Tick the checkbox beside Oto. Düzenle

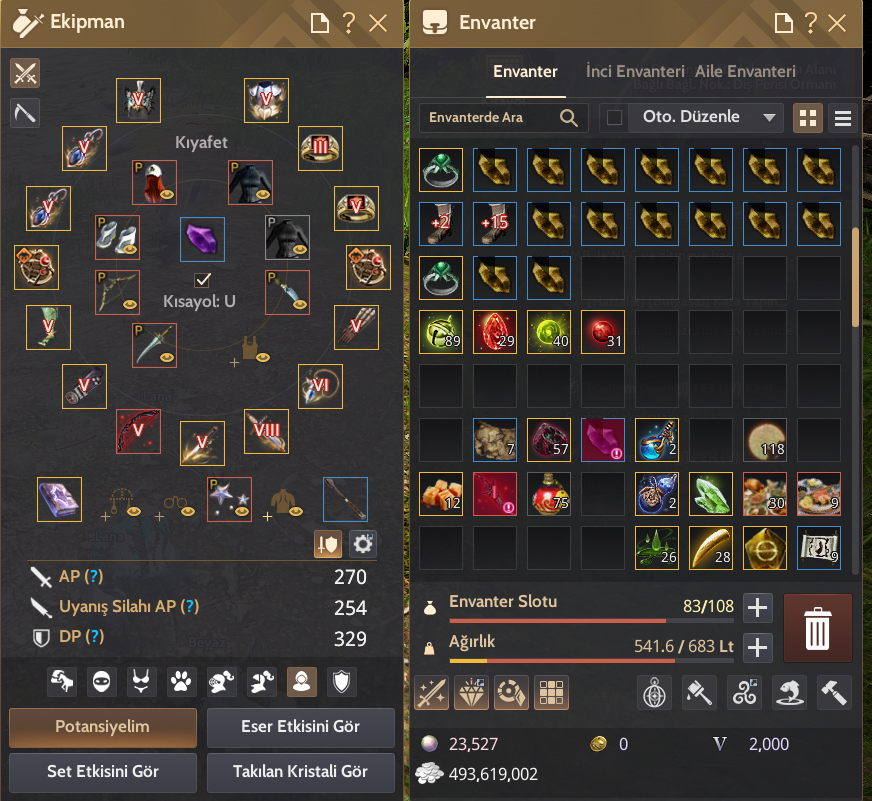coord(614,117)
